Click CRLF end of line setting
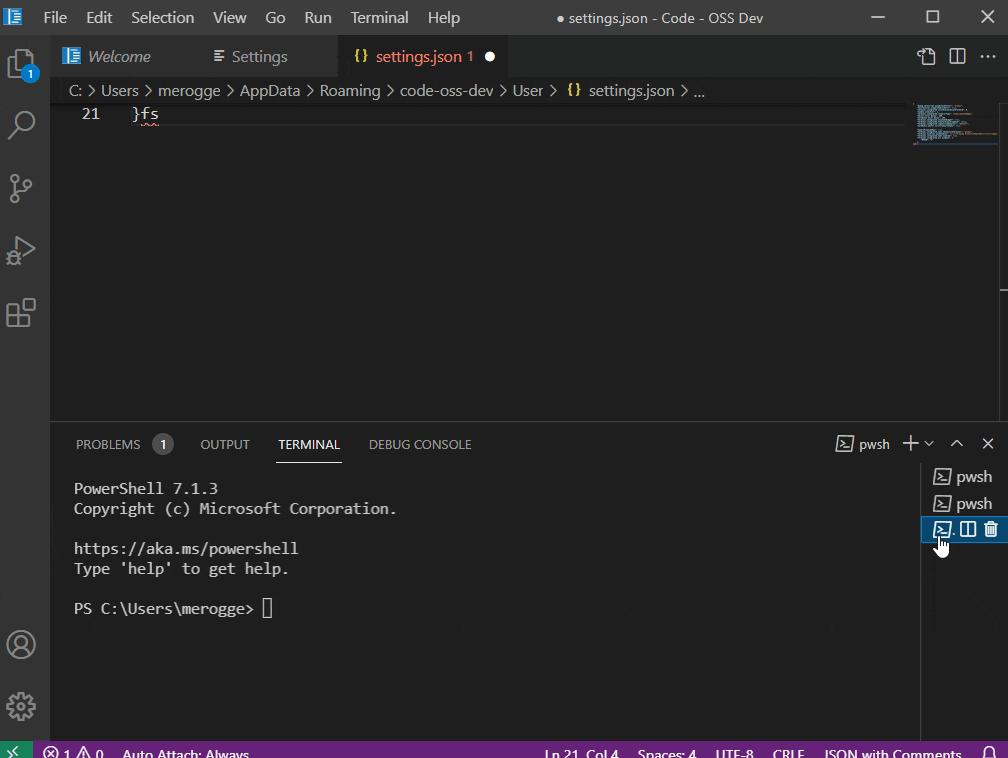The image size is (1008, 758). tap(788, 753)
